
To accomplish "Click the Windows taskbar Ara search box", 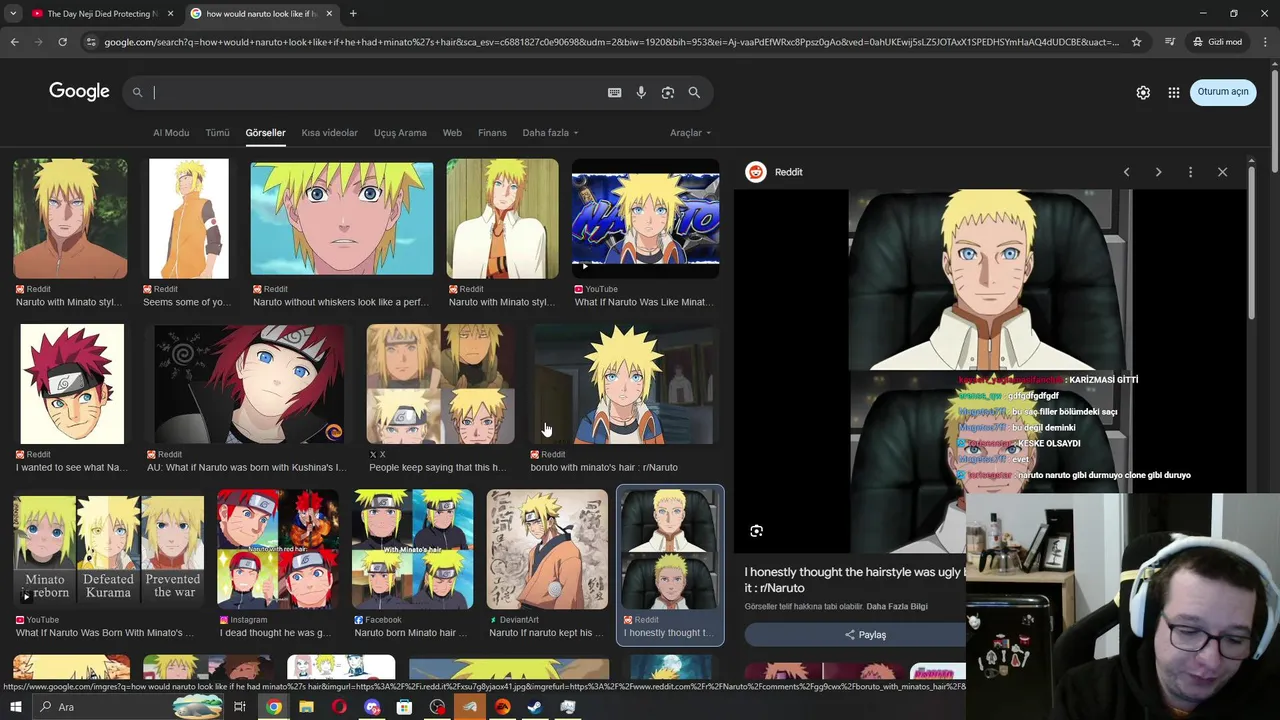I will pos(130,707).
